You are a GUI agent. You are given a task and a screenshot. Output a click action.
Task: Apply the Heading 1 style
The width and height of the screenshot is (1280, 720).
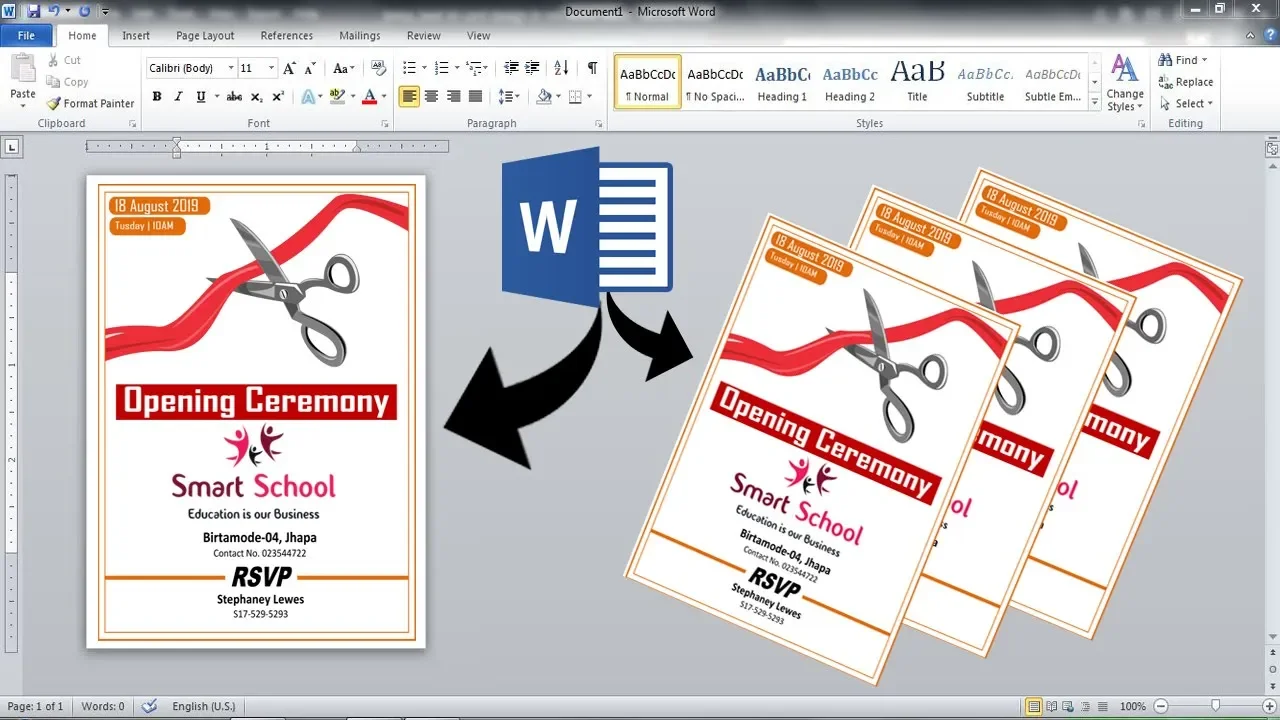pyautogui.click(x=782, y=82)
